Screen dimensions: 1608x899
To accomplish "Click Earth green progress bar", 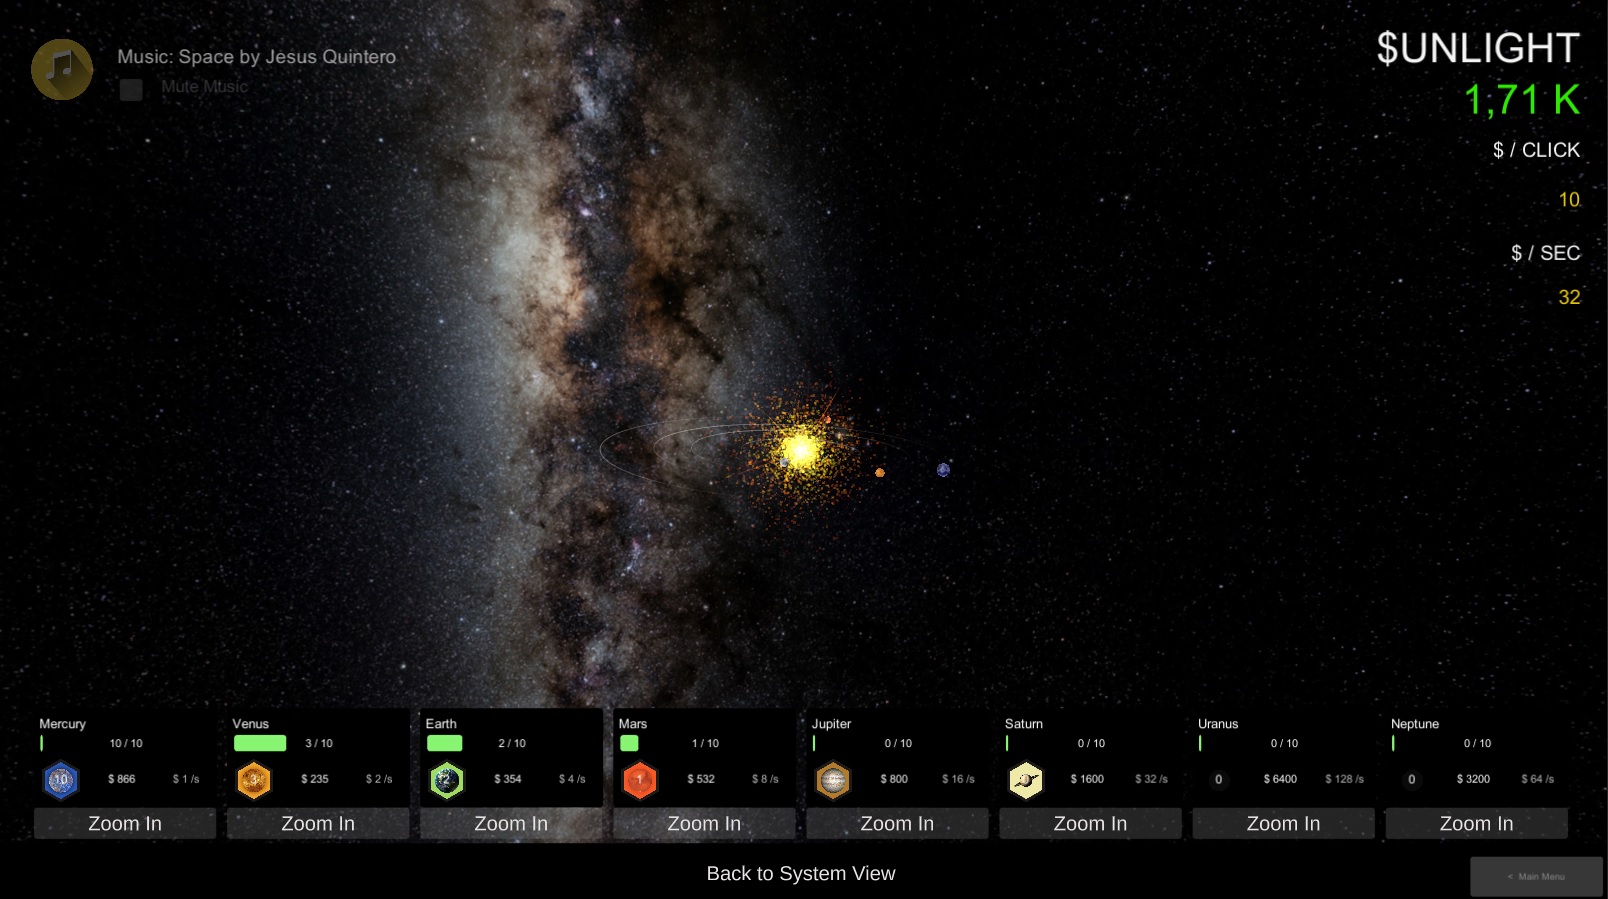I will click(x=444, y=743).
